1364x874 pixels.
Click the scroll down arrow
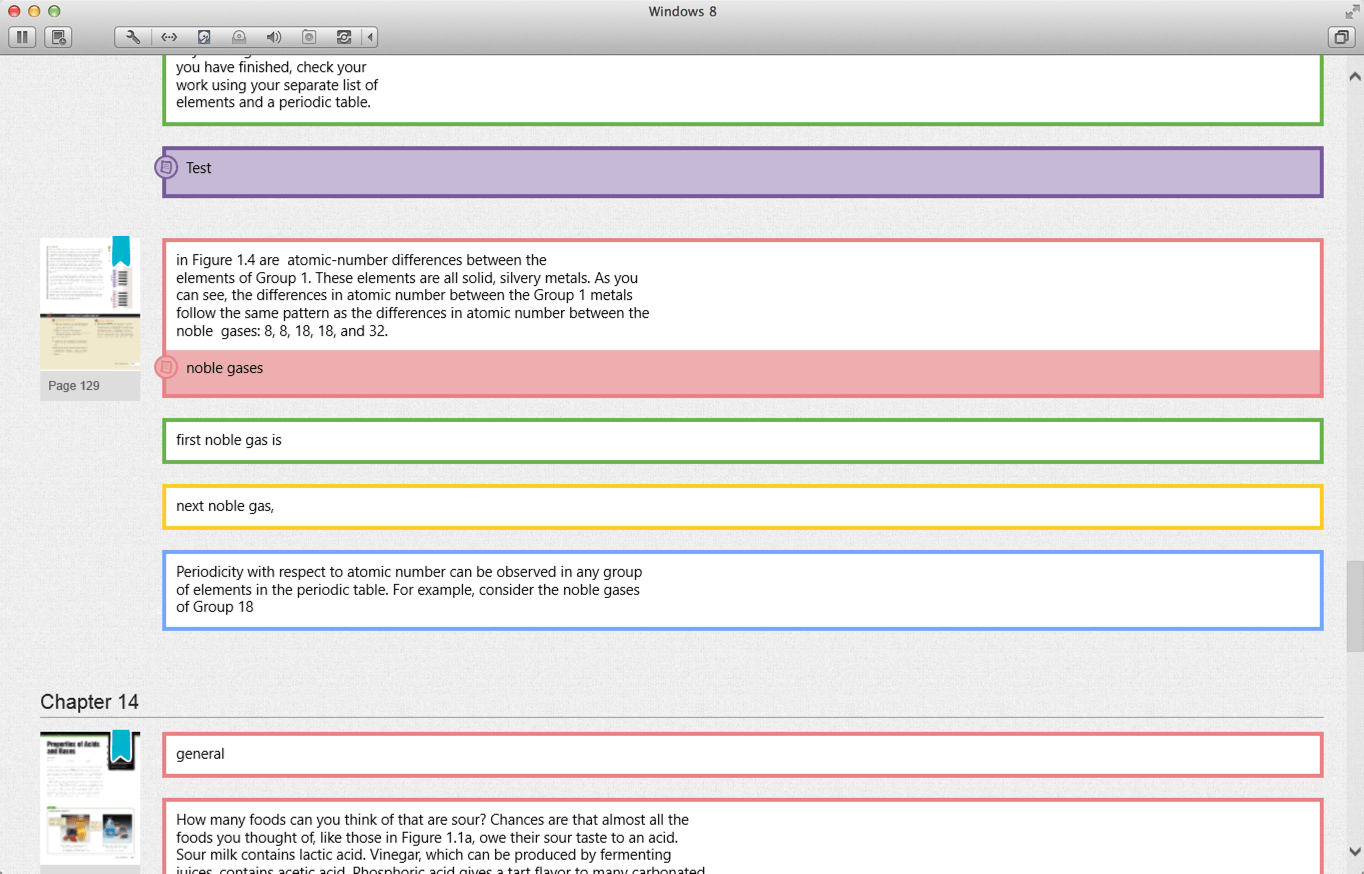point(1355,852)
